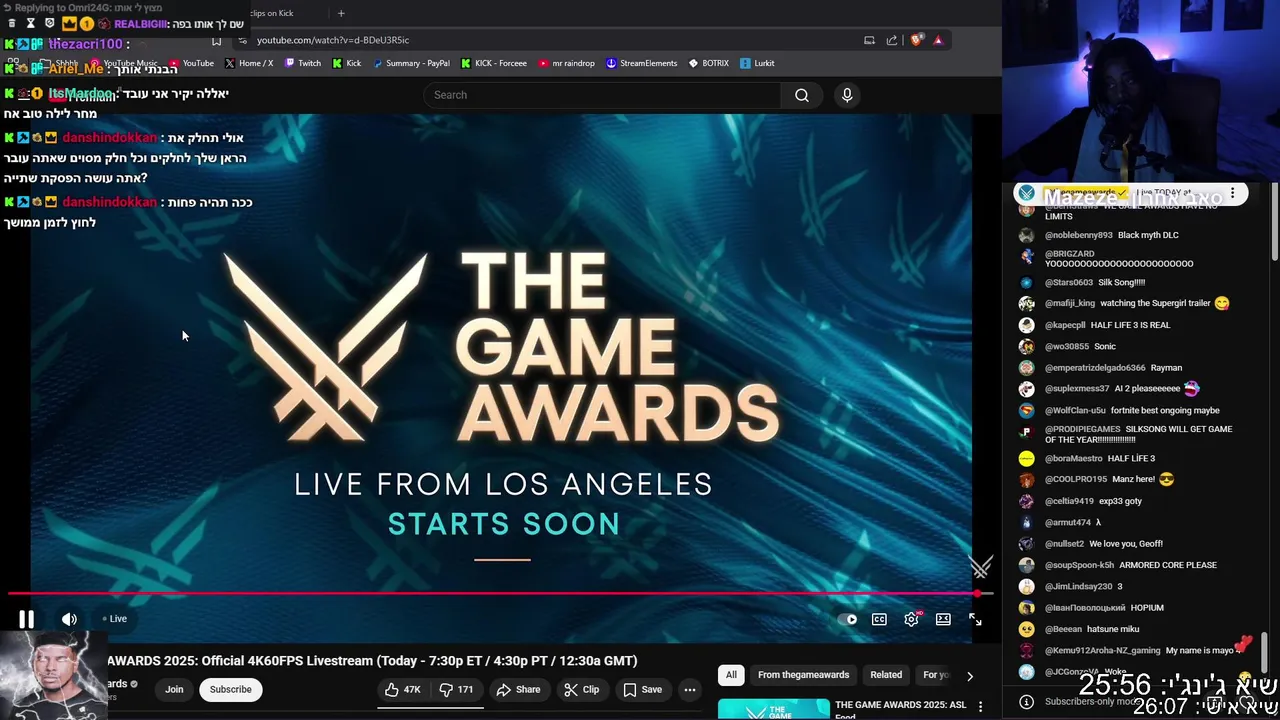Screen dimensions: 1280x720
Task: Click the Brave rewards triangle icon
Action: coord(938,40)
